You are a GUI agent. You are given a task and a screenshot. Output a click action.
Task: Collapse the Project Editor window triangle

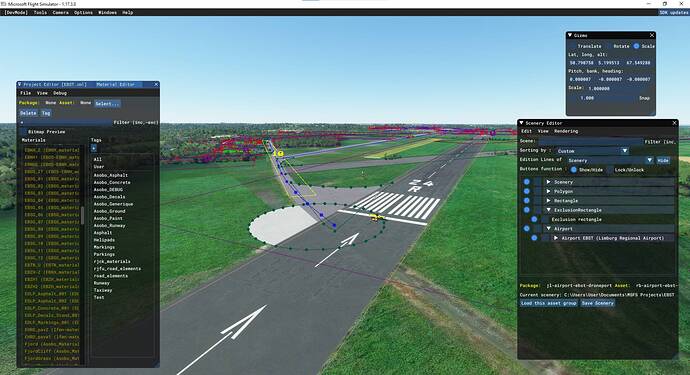(x=19, y=84)
